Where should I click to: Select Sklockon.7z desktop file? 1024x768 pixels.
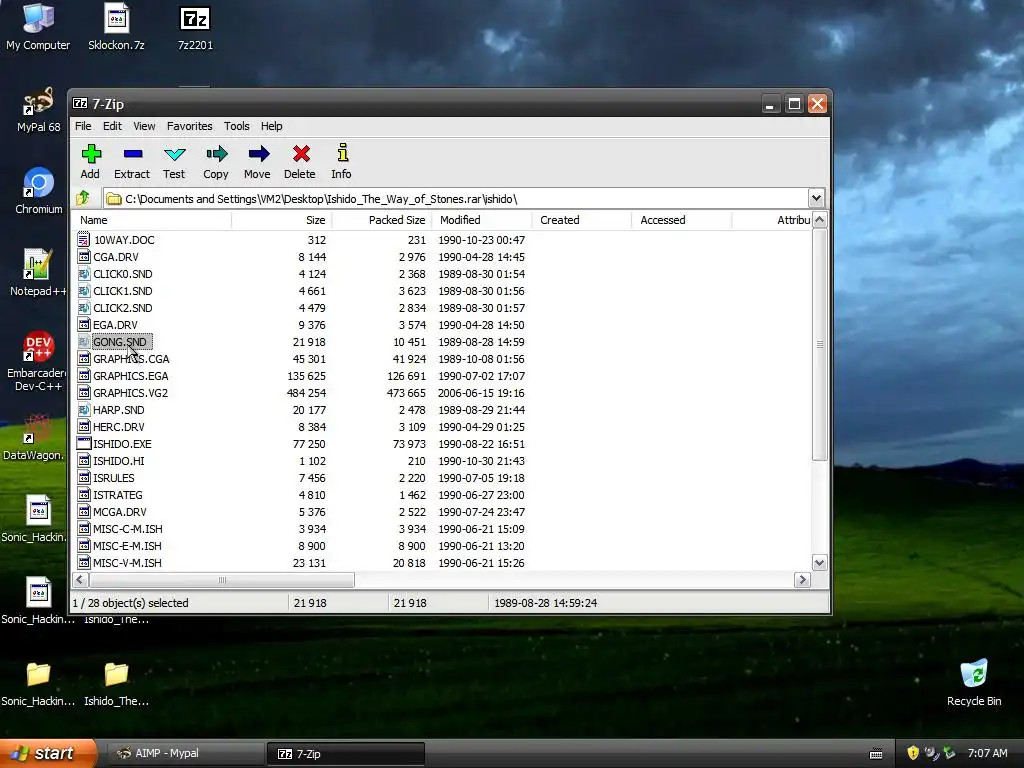coord(116,26)
